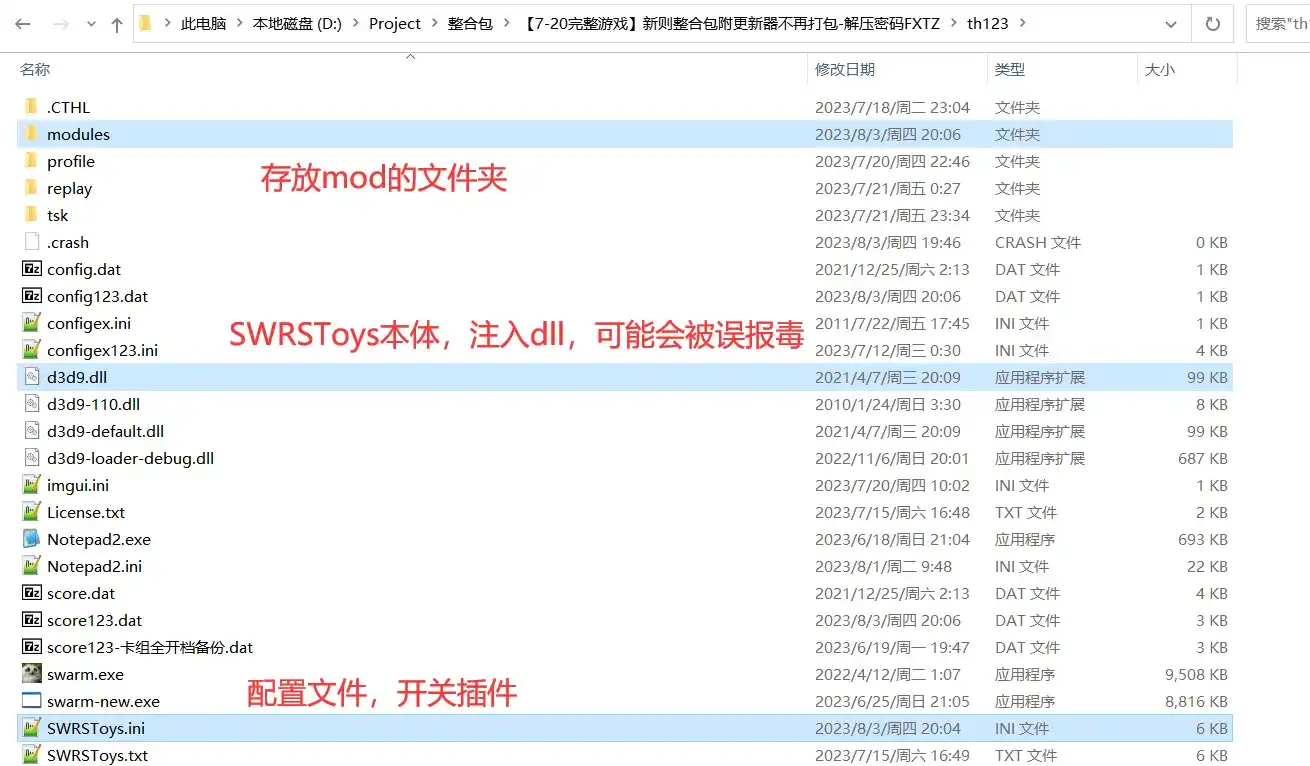The width and height of the screenshot is (1310, 766).
Task: Click the 此电脑 breadcrumb
Action: tap(203, 24)
